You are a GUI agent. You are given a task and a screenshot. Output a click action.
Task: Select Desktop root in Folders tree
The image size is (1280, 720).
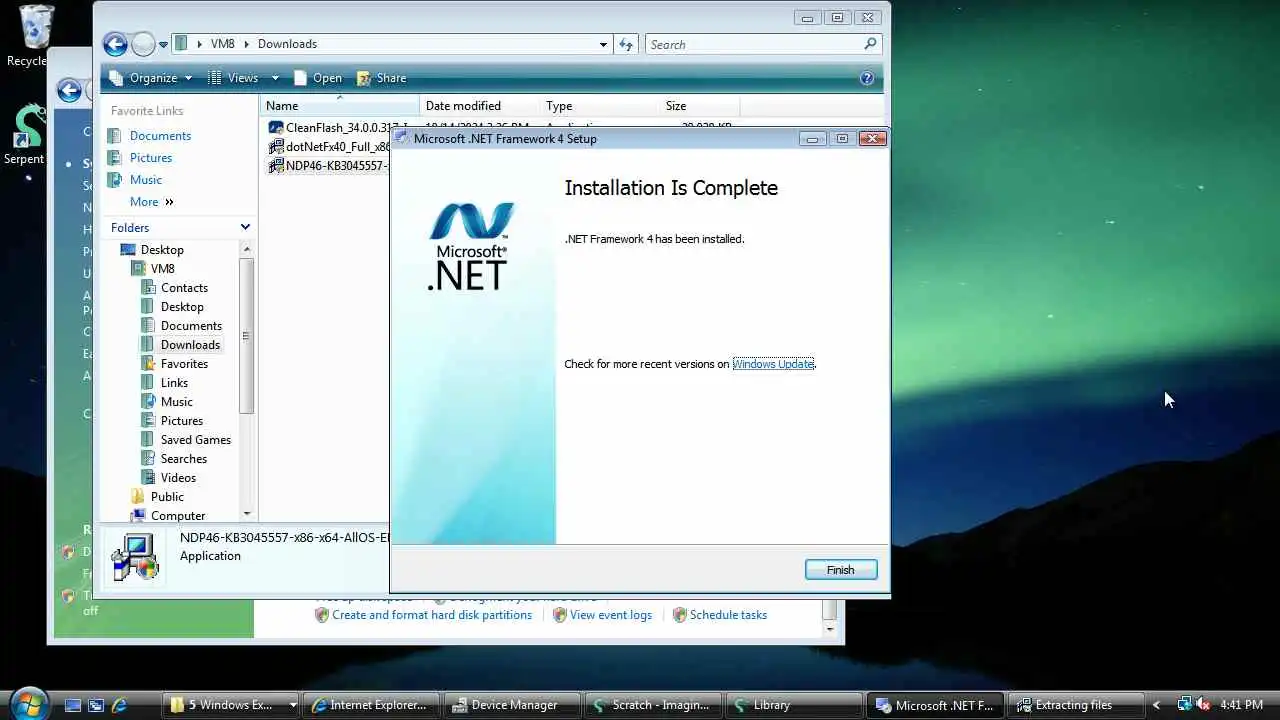162,250
